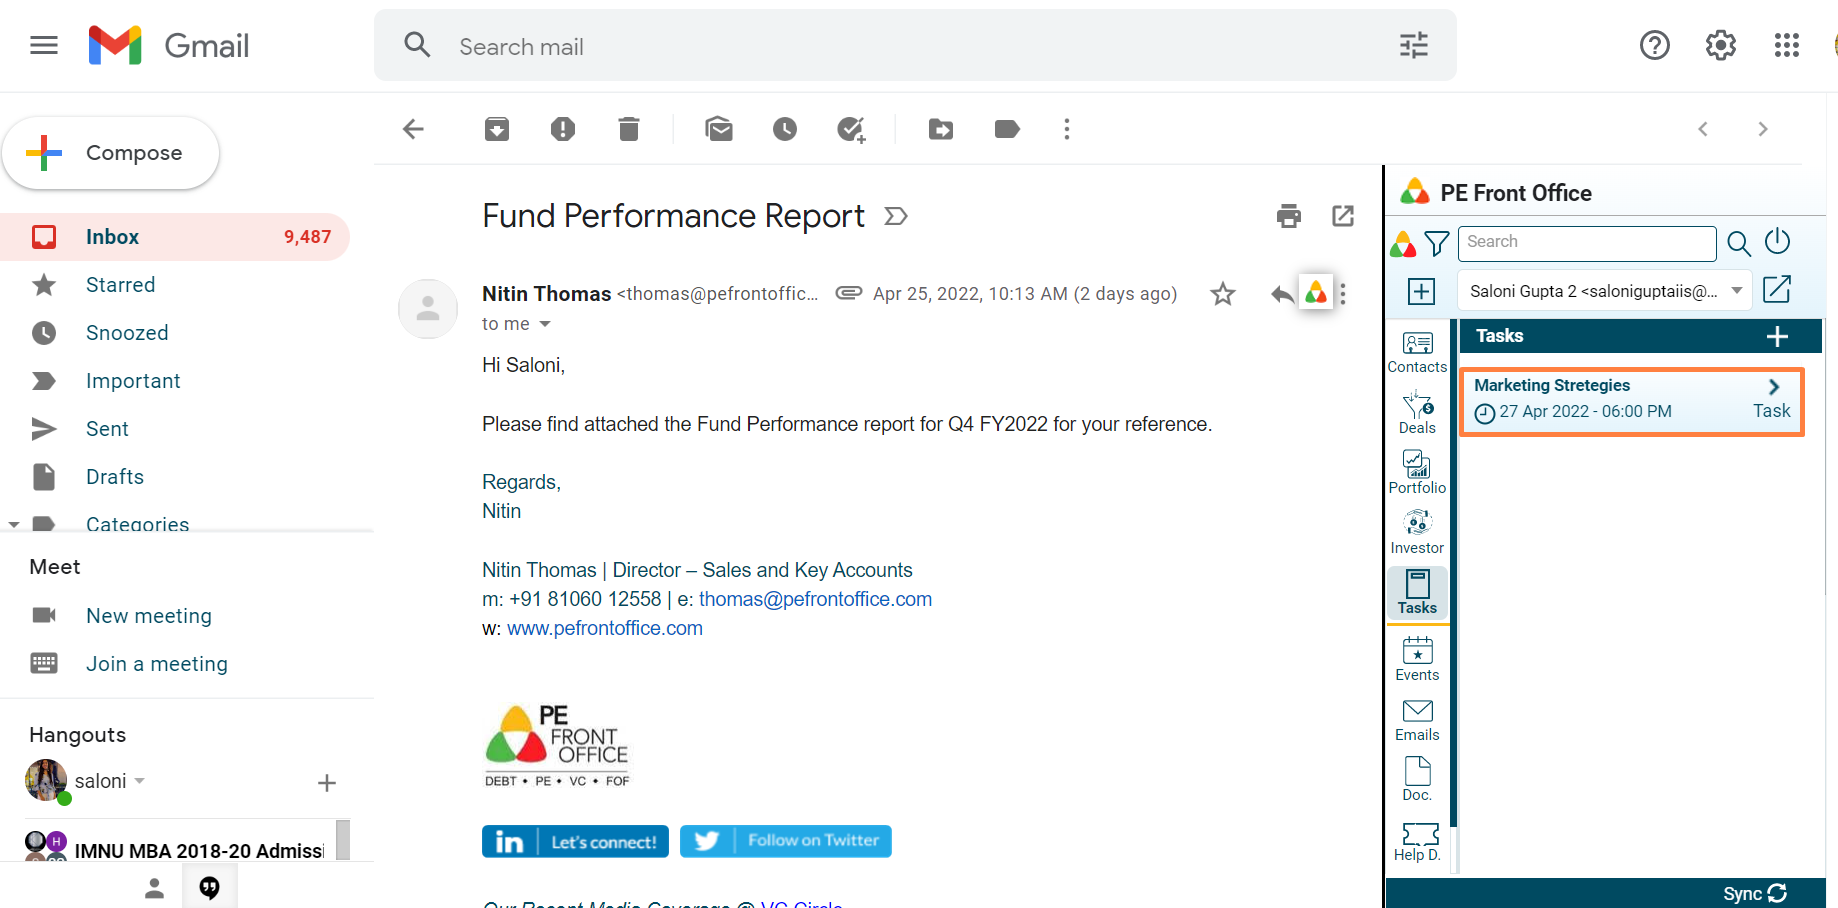Switch to the Events tab in sidebar
The image size is (1838, 908).
tap(1417, 659)
